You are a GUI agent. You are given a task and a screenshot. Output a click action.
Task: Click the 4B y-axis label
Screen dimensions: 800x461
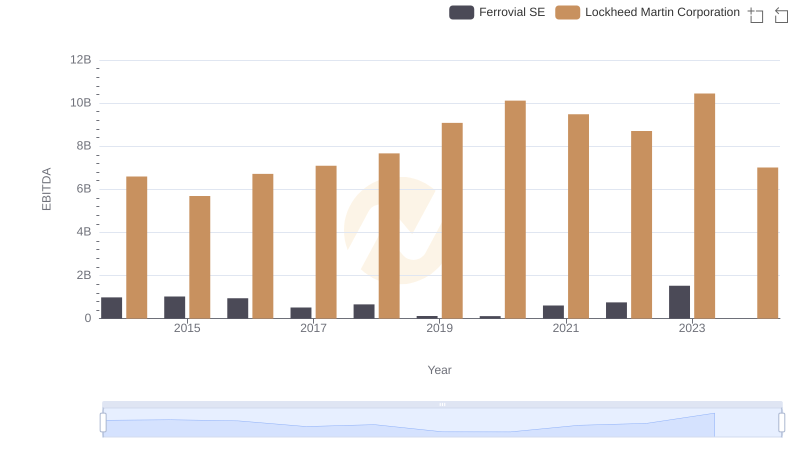[84, 232]
